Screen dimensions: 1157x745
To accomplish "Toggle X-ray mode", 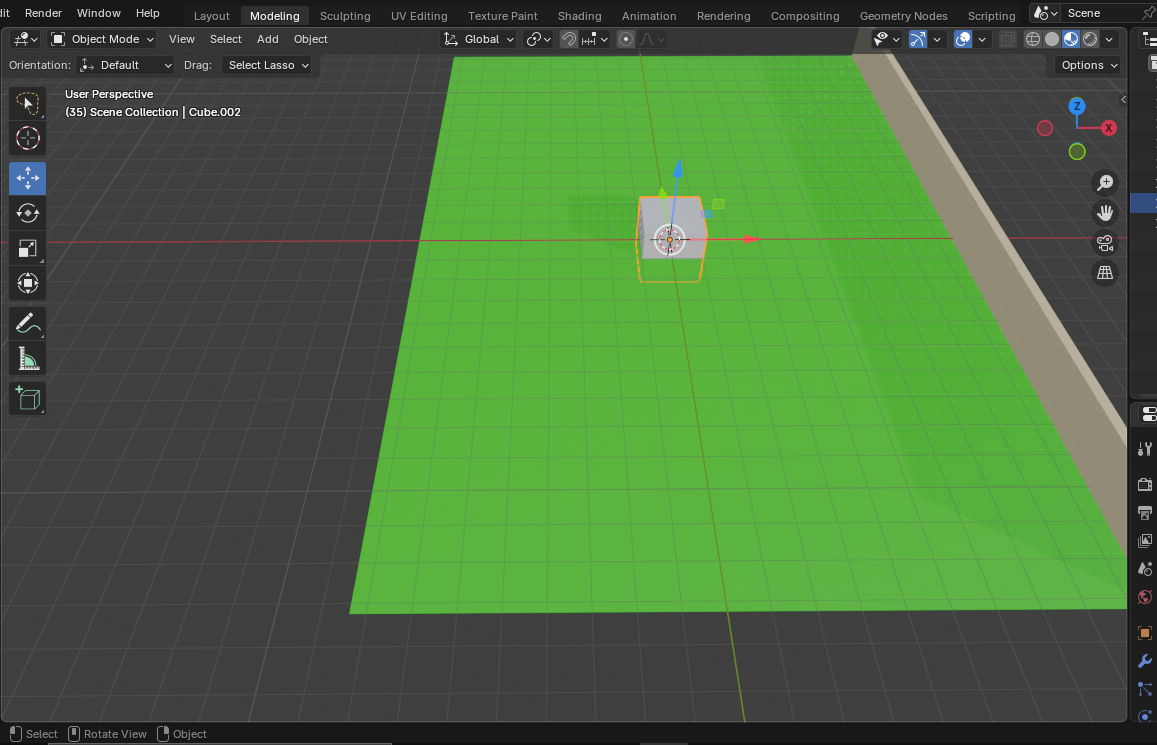I will pos(1006,39).
